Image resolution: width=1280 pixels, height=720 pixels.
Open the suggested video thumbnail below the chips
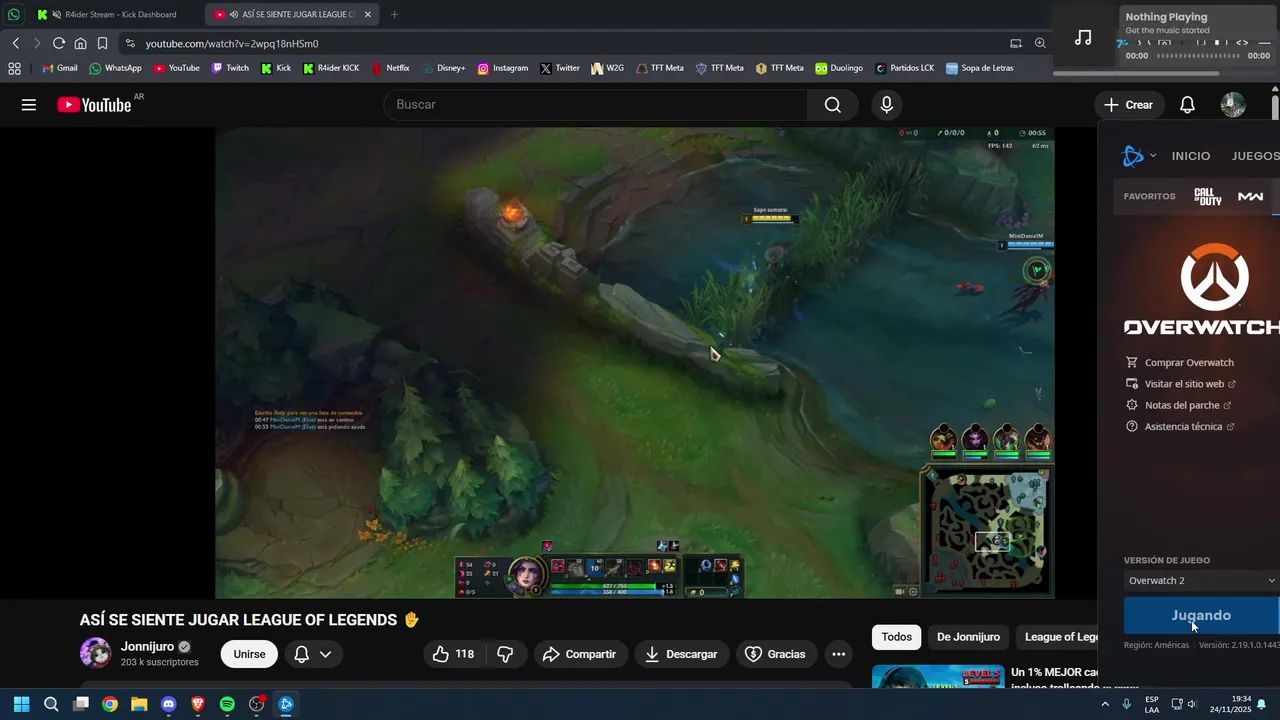tap(938, 677)
